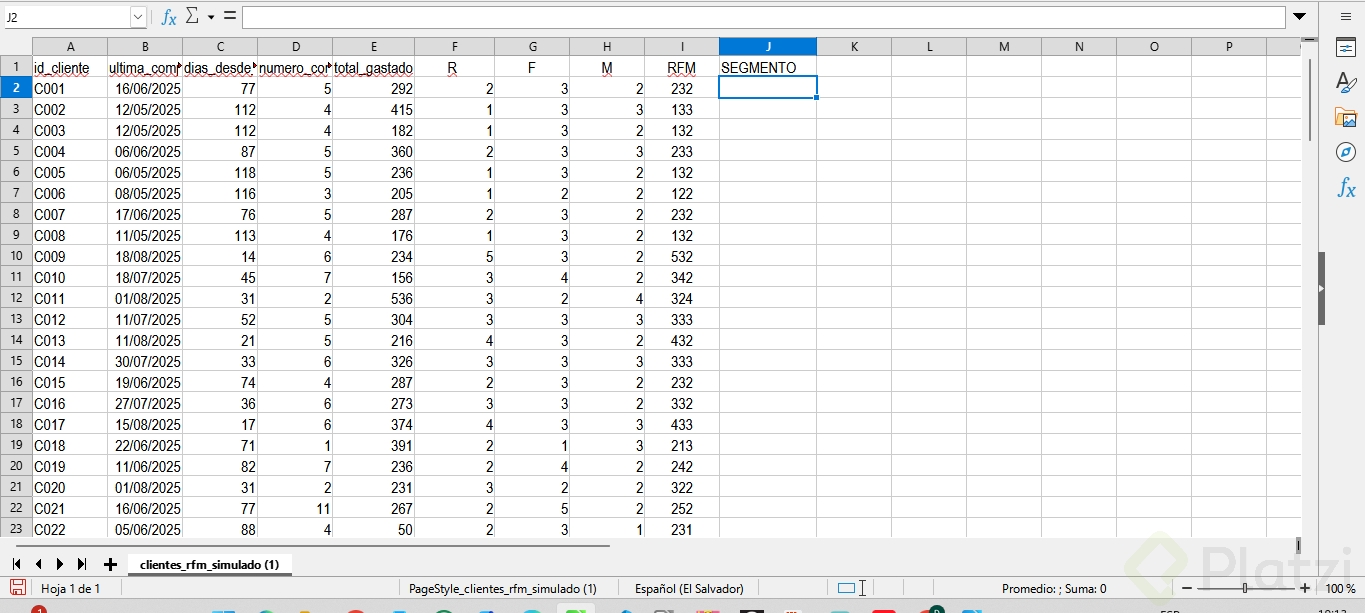Viewport: 1365px width, 613px height.
Task: Open the sidebar Properties deck
Action: click(1346, 48)
